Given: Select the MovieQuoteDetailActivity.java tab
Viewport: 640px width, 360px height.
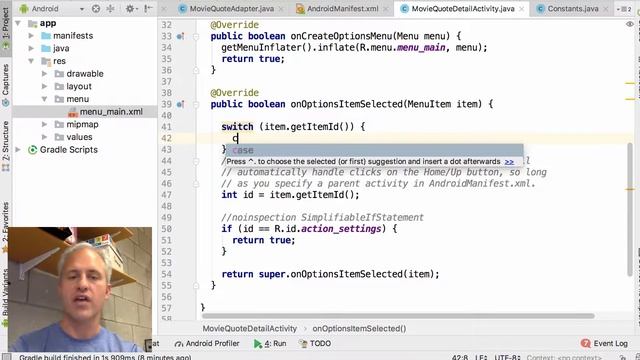Looking at the screenshot, I should point(462,9).
